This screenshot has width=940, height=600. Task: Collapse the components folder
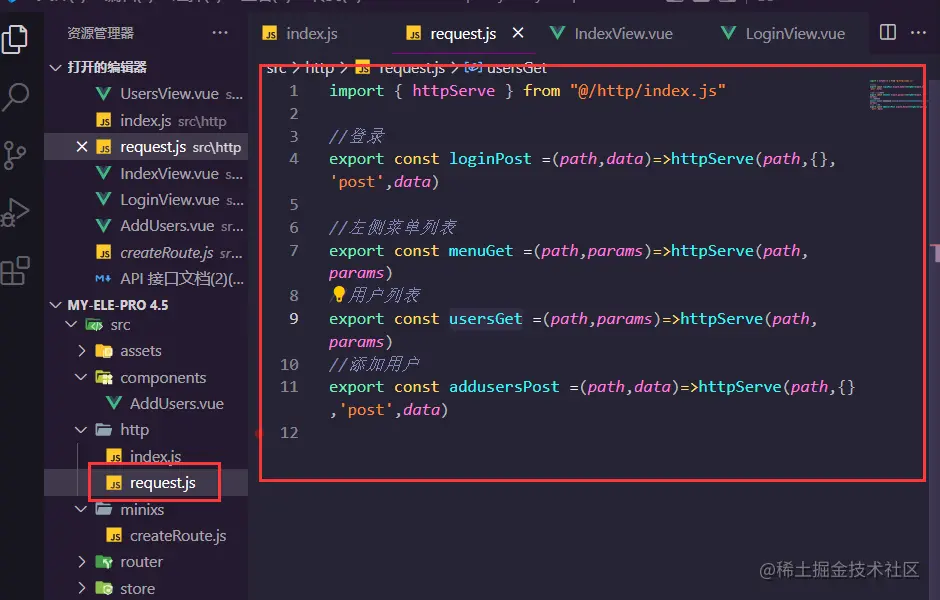82,378
